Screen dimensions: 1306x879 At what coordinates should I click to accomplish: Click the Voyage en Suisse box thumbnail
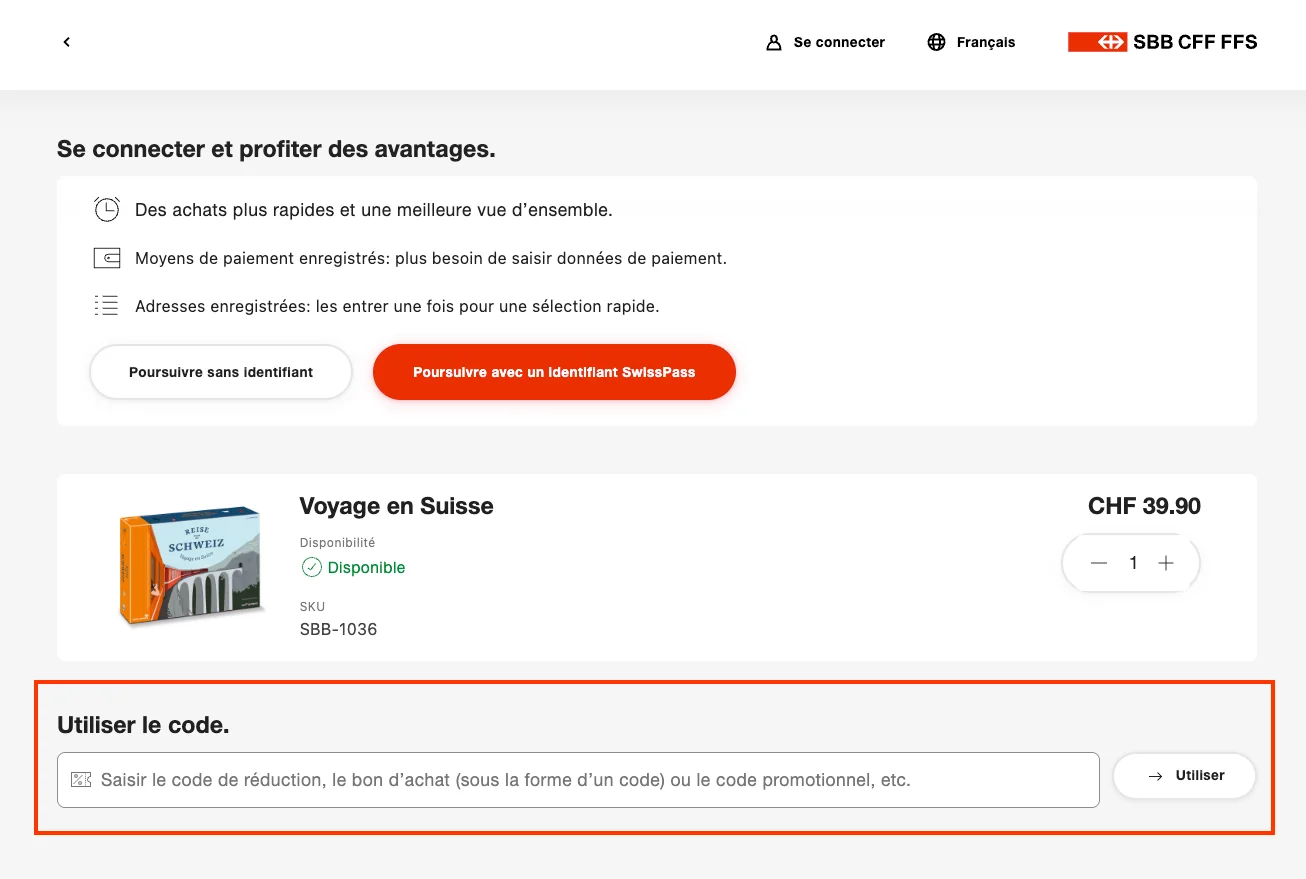pyautogui.click(x=190, y=565)
